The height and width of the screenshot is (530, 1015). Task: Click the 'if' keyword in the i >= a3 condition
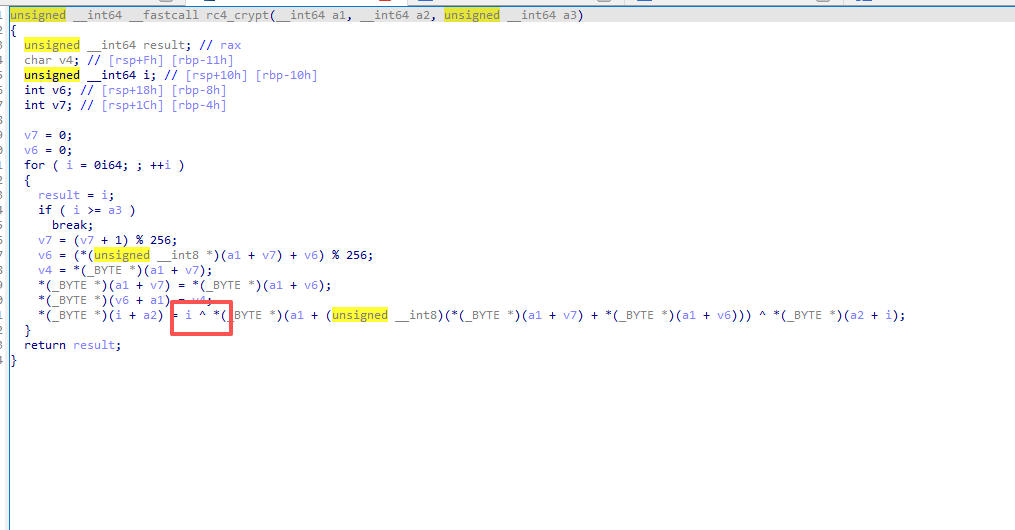pyautogui.click(x=45, y=210)
